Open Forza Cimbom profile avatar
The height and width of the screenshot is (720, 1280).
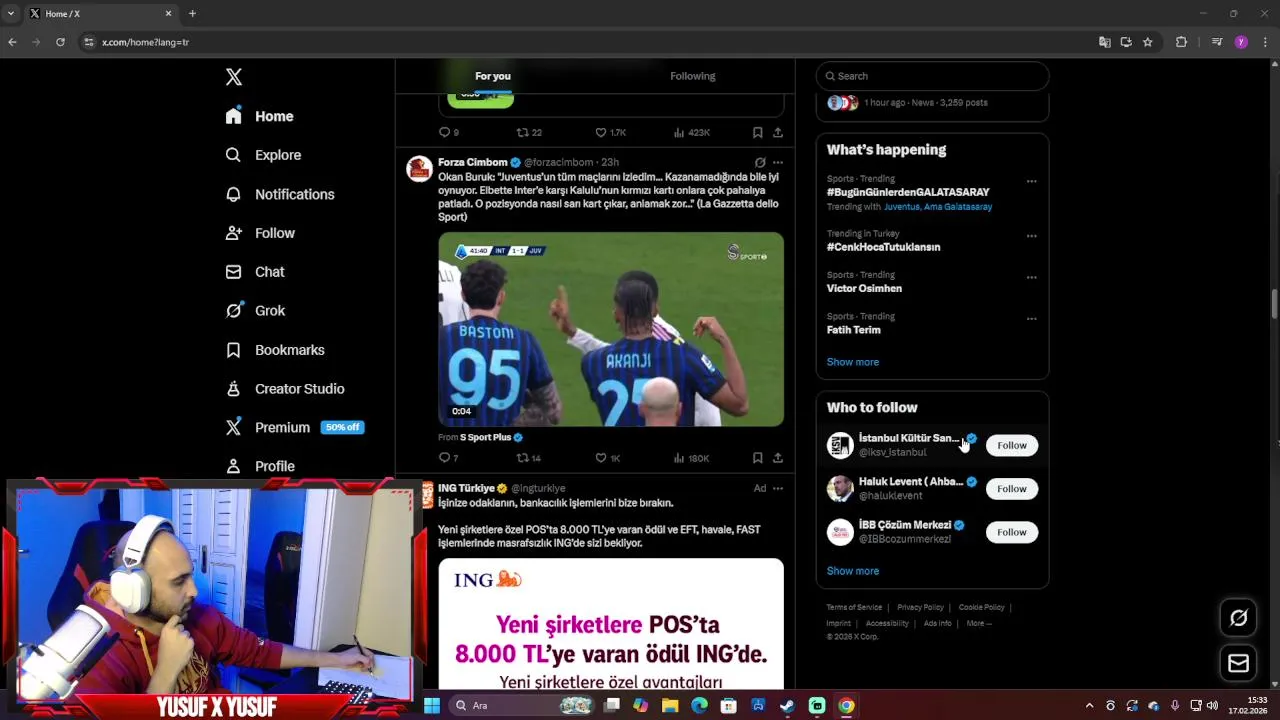click(x=419, y=168)
